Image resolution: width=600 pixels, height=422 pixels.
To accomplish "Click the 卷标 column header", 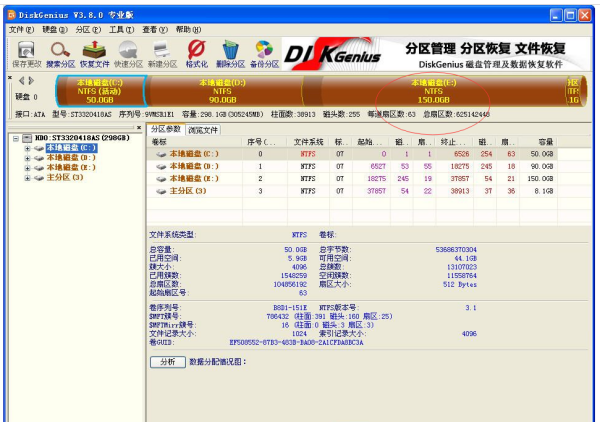I will pyautogui.click(x=194, y=142).
